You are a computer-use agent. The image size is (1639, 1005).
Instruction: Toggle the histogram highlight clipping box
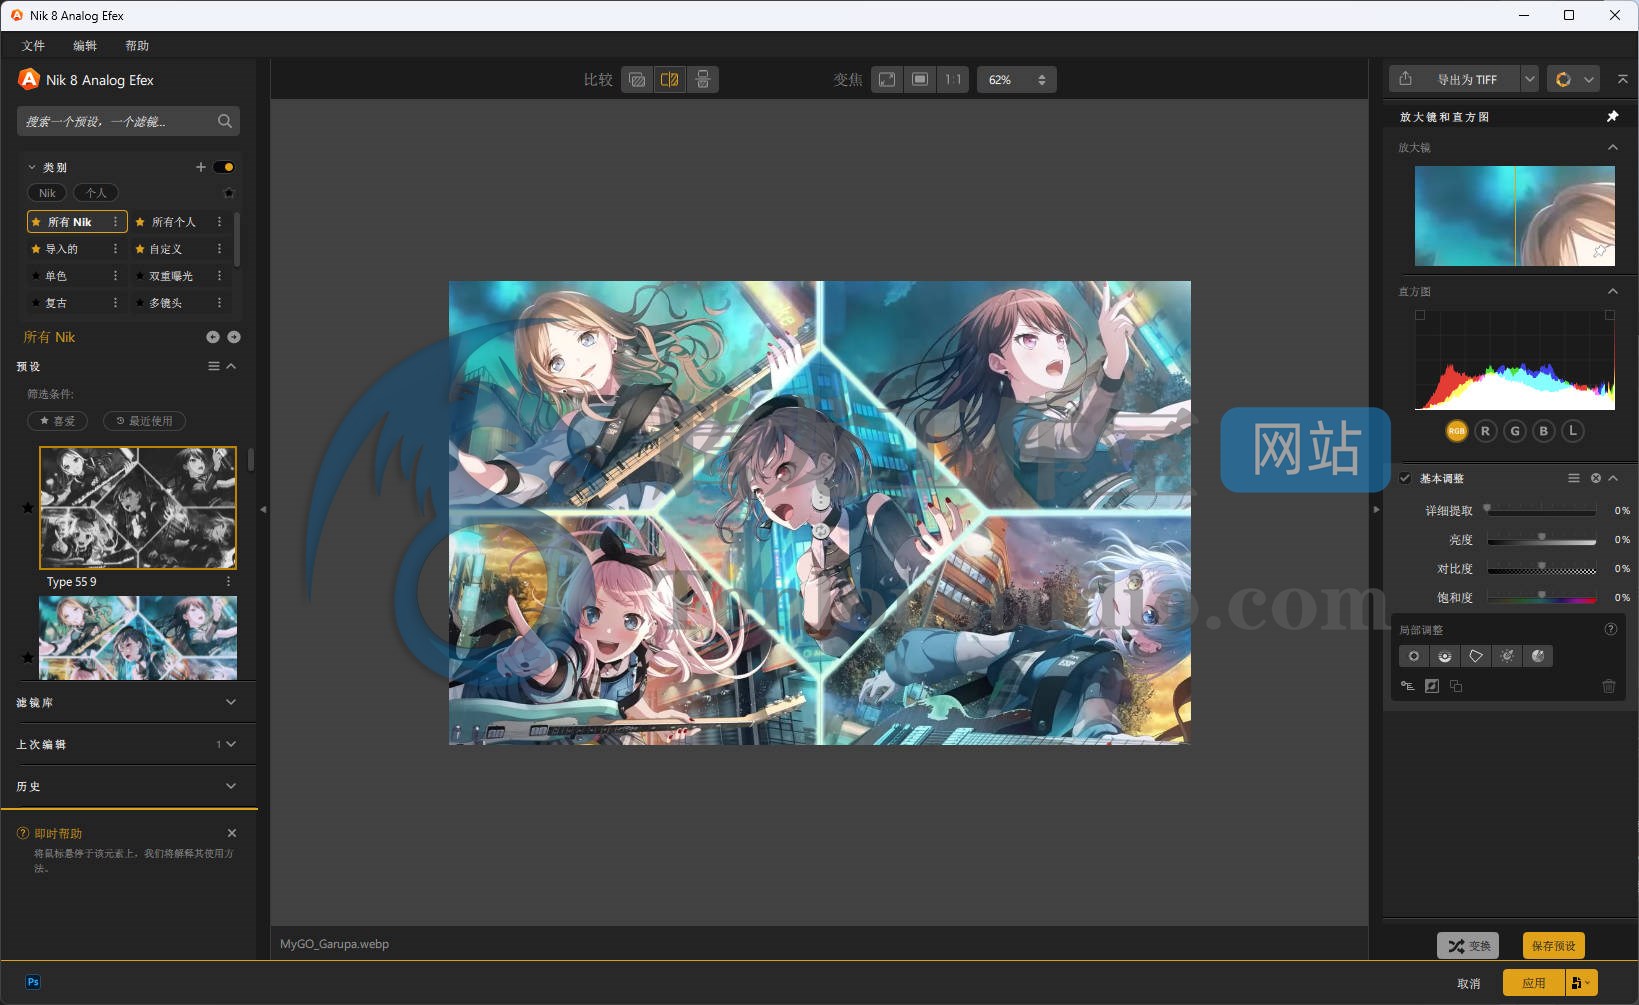pos(1610,315)
